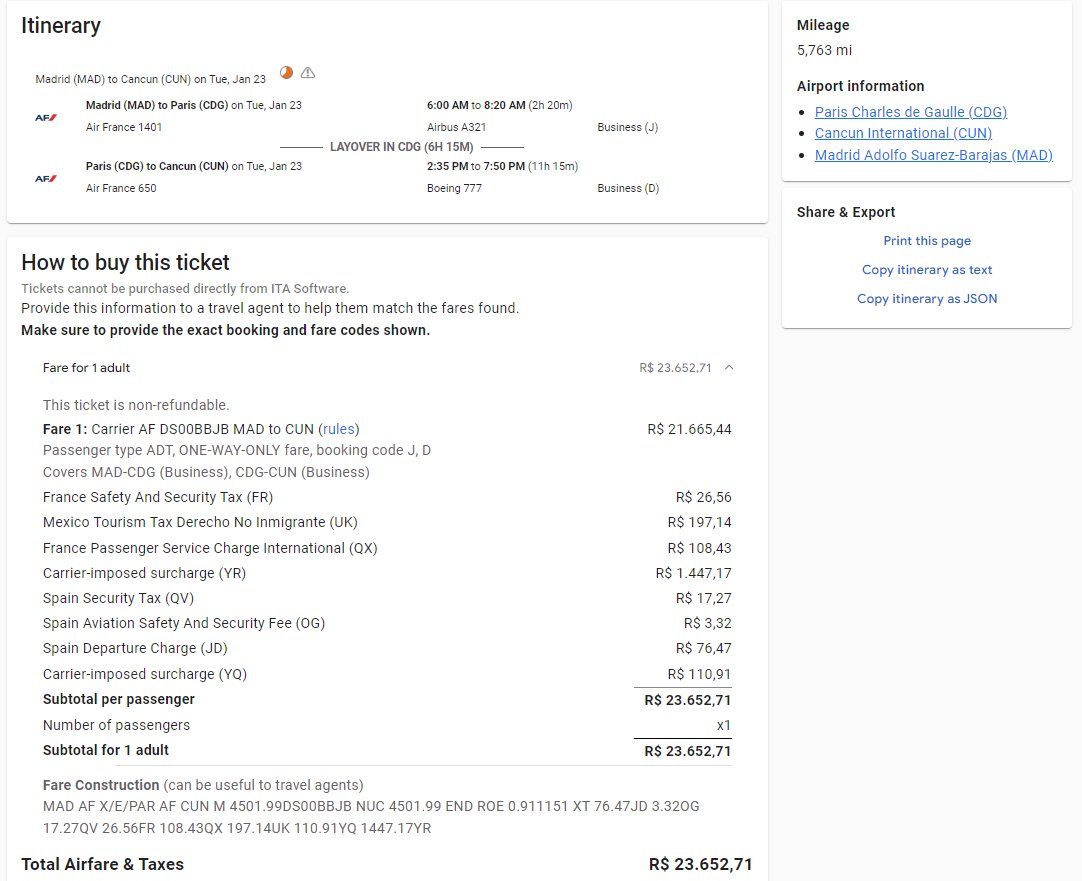Click 'Mexico Tourism Tax Derecho No Inmigrante (UK)'

200,522
